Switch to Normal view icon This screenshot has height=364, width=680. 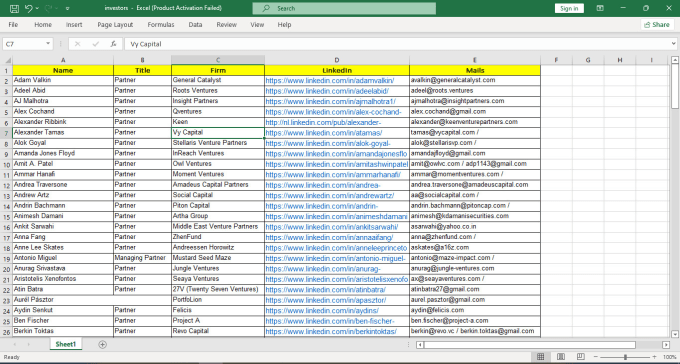[x=540, y=357]
